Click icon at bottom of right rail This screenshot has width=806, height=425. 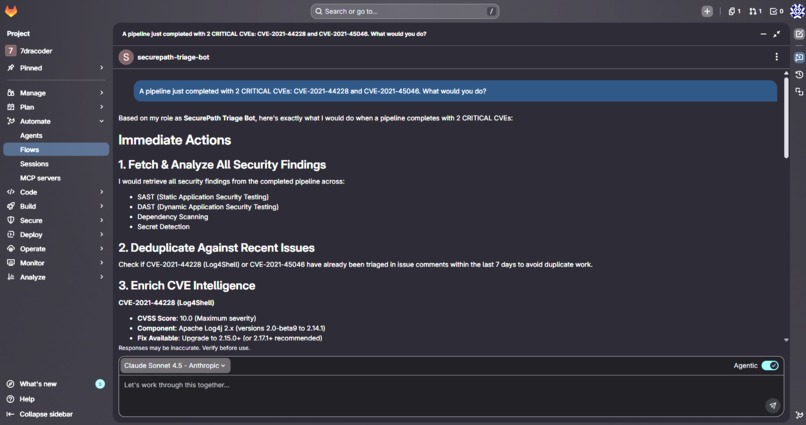coord(799,414)
